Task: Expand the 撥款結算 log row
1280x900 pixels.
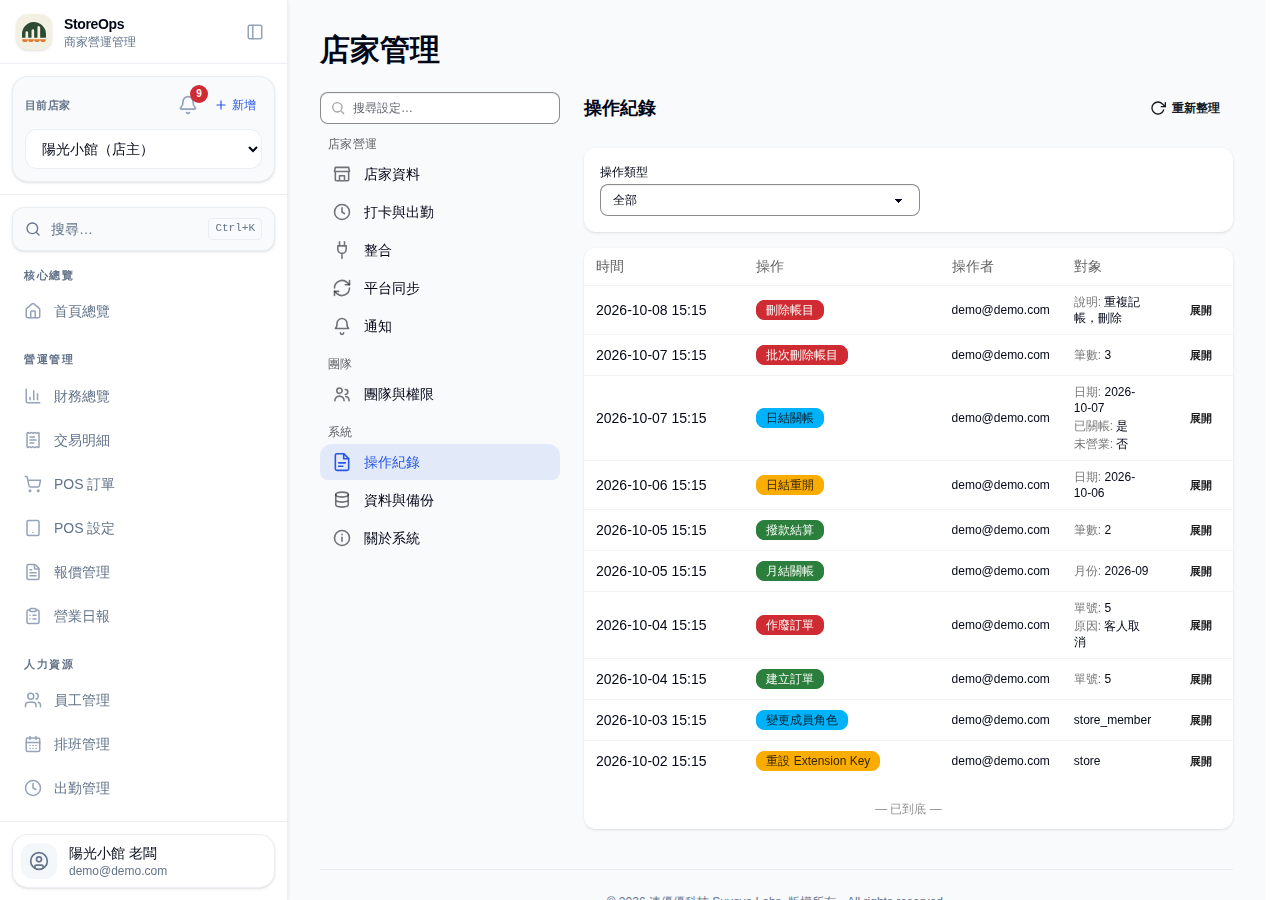Action: [1200, 530]
